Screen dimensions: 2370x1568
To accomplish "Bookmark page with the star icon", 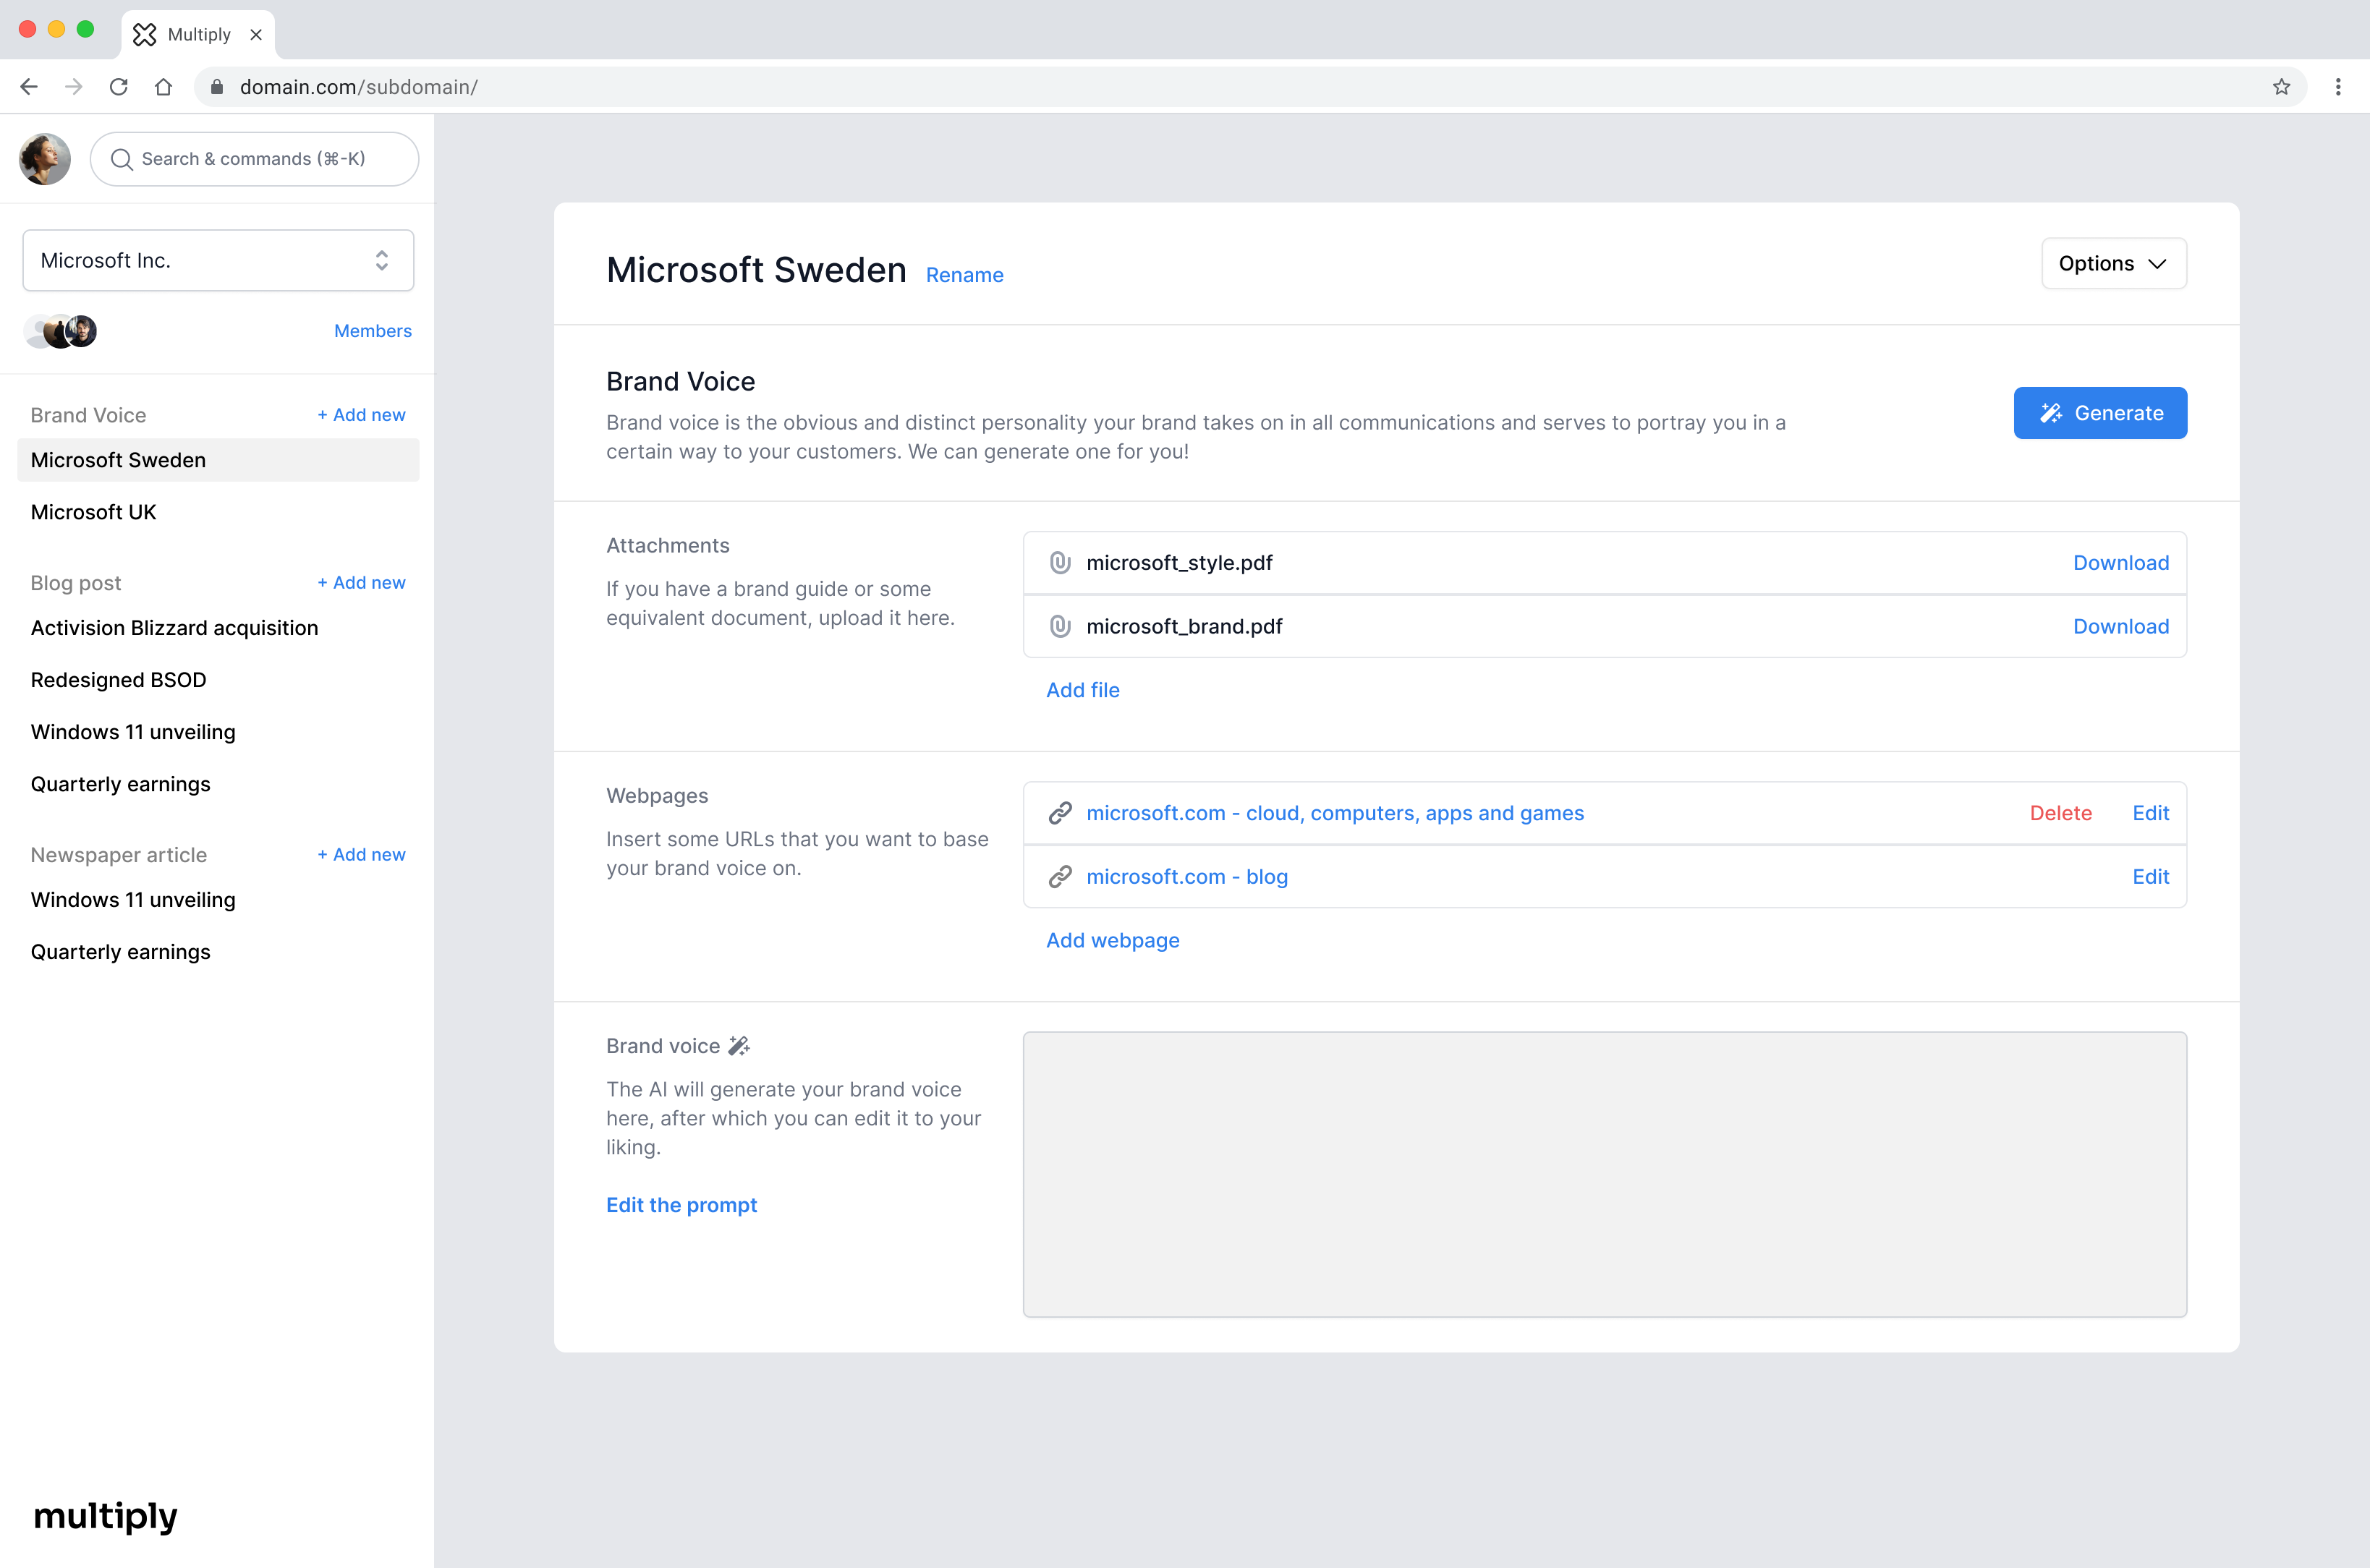I will 2281,87.
